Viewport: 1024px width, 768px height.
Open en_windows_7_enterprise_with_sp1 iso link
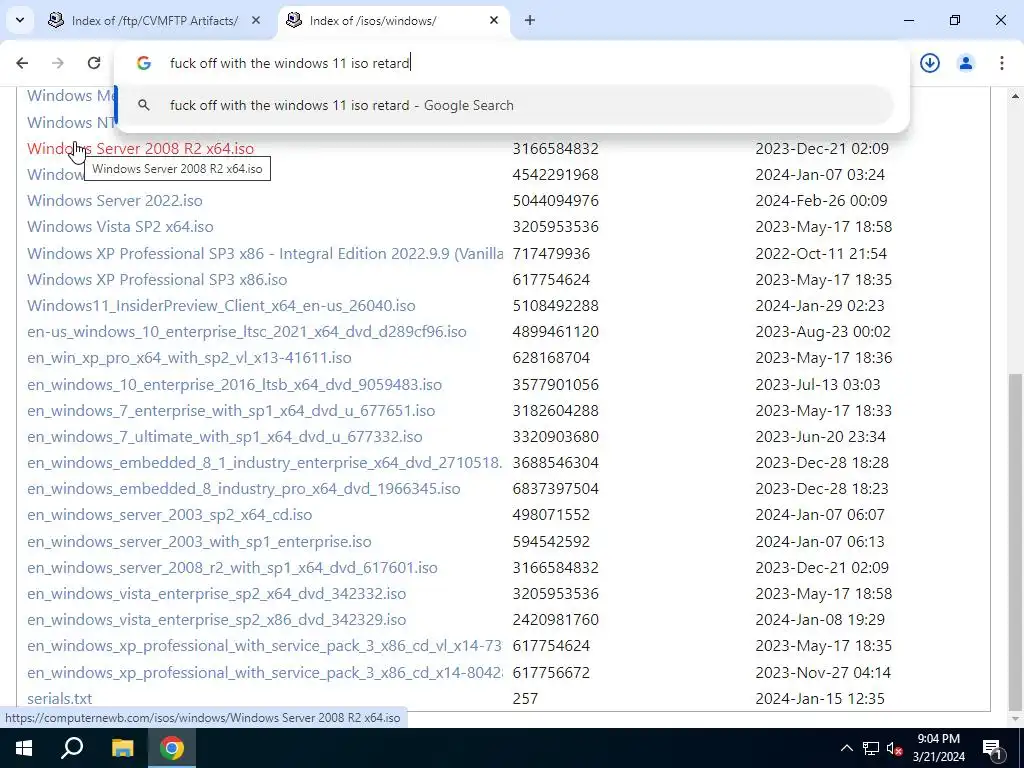click(x=231, y=411)
